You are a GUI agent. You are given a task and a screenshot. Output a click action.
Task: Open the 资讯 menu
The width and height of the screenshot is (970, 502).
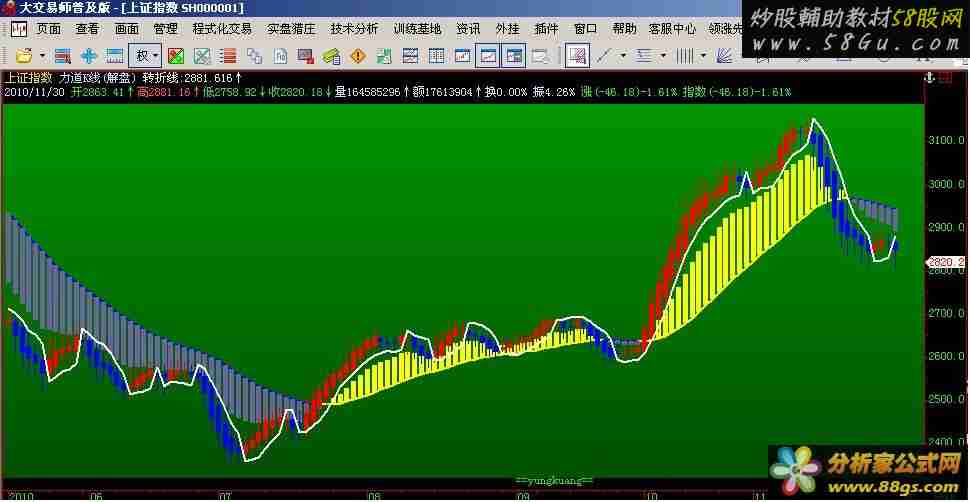[x=468, y=29]
